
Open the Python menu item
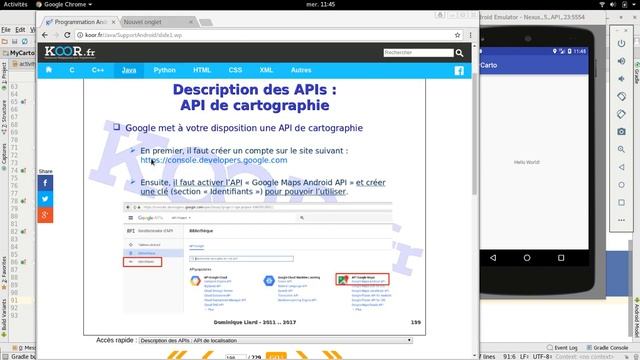pyautogui.click(x=164, y=70)
